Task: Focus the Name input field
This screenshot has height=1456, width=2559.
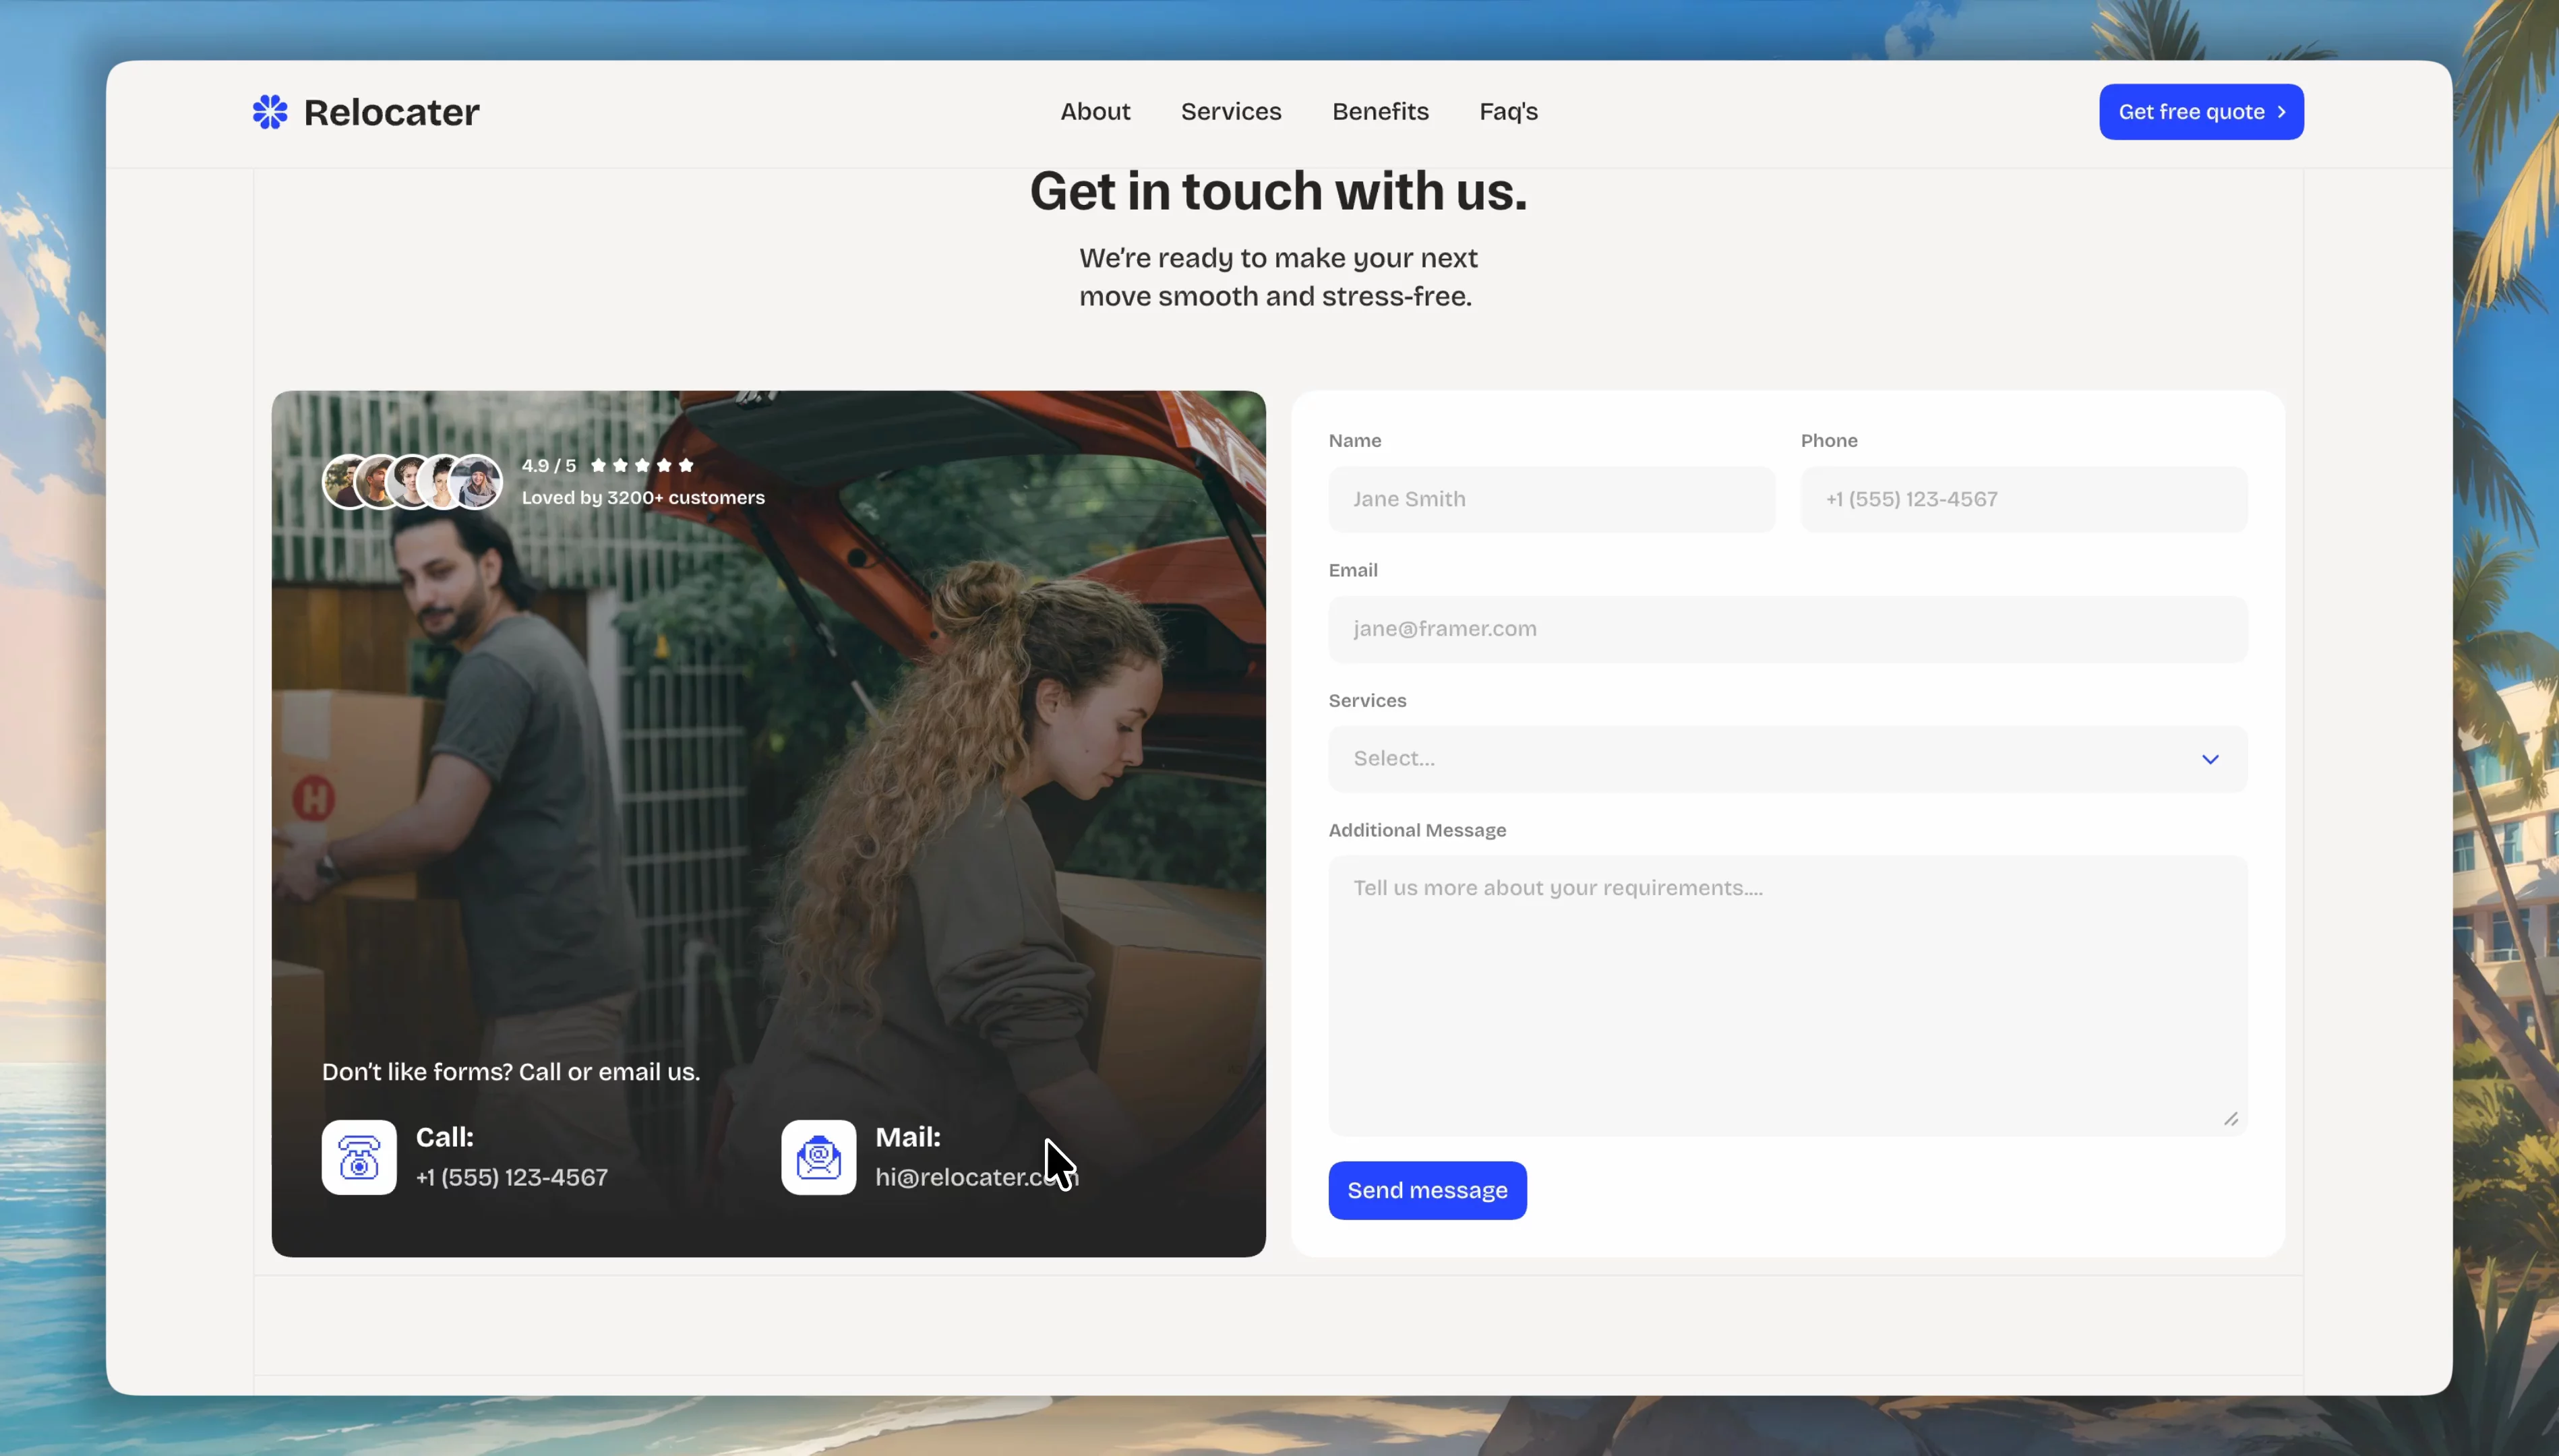Action: pos(1552,499)
